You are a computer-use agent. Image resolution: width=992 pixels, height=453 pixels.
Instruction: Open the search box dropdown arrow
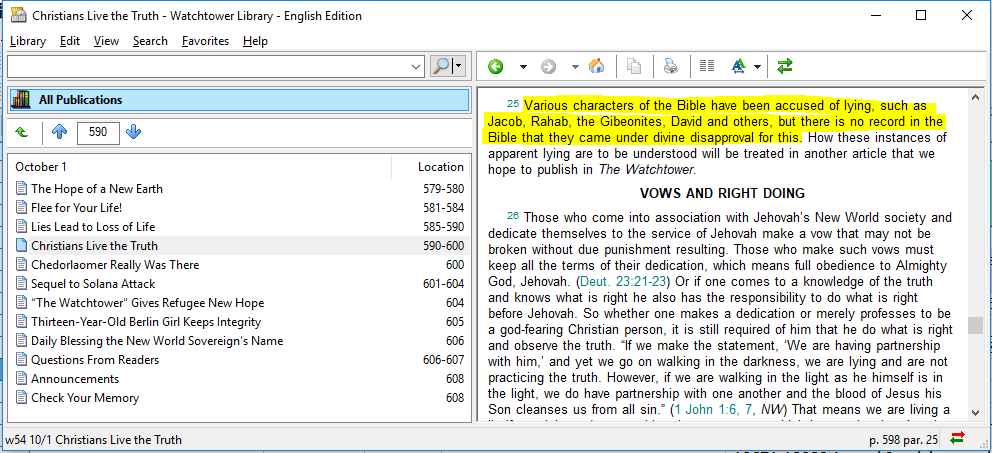(x=417, y=67)
